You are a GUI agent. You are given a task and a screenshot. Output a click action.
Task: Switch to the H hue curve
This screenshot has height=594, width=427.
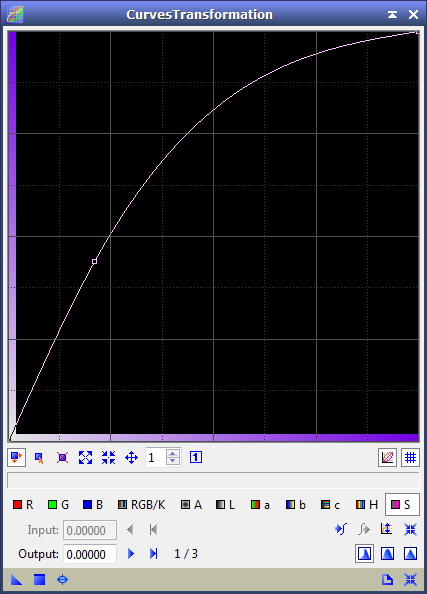(x=367, y=505)
